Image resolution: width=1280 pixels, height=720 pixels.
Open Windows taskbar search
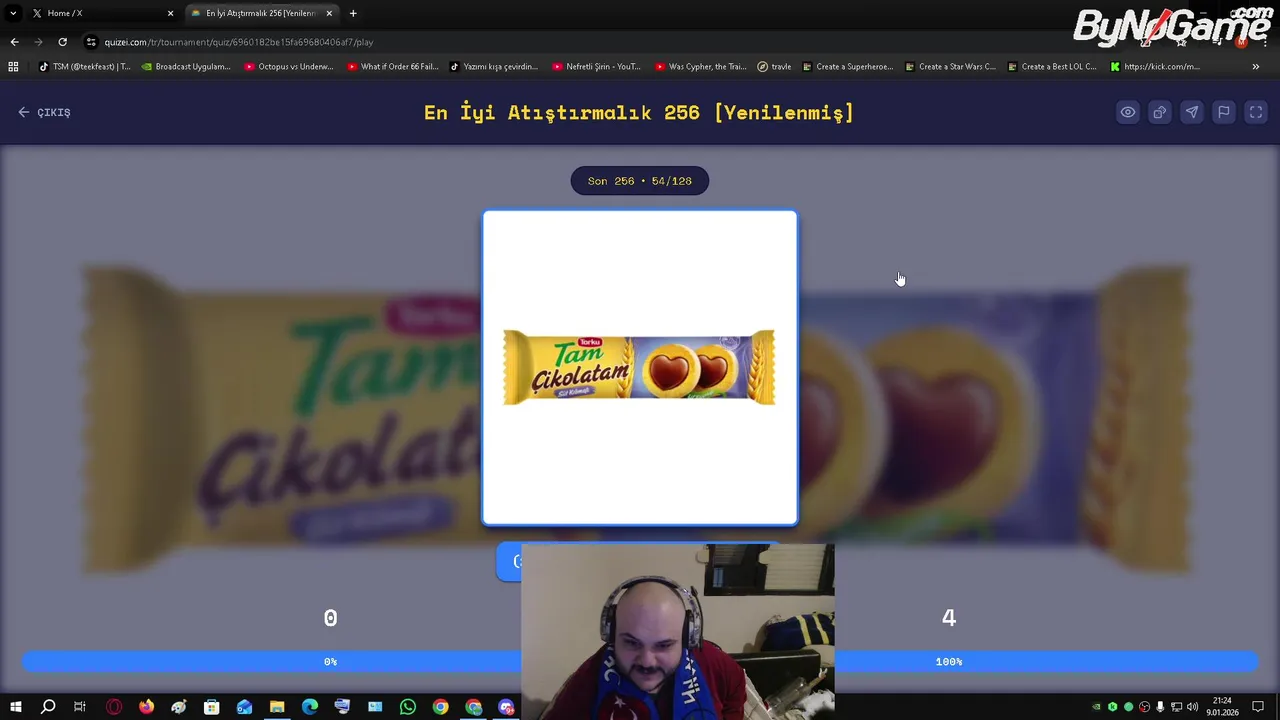click(x=48, y=707)
